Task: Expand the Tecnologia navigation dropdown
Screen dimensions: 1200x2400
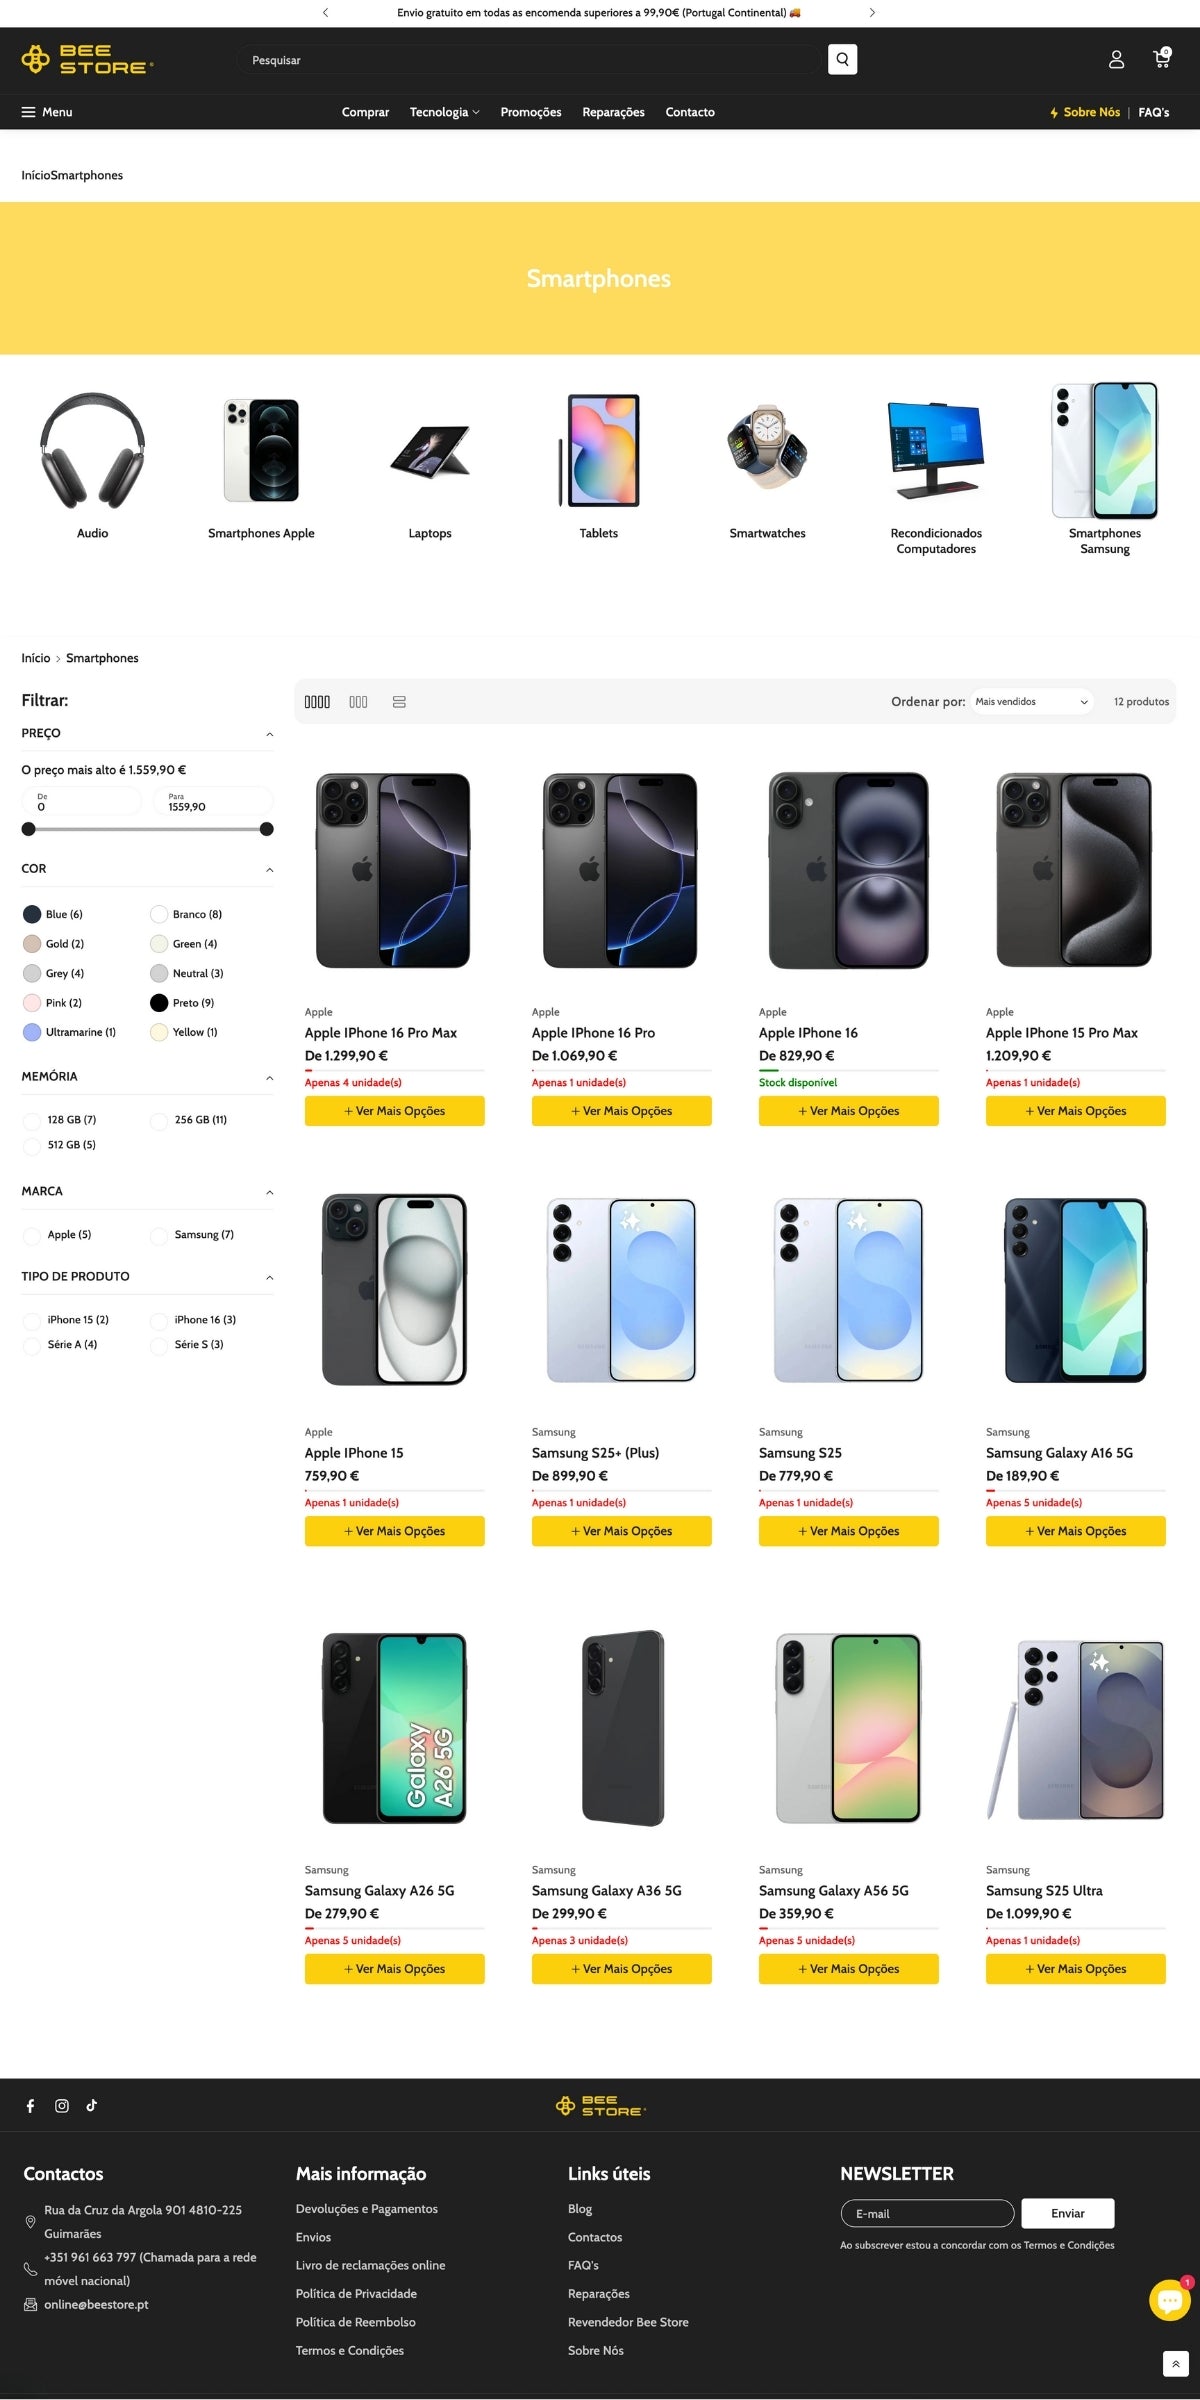Action: pyautogui.click(x=444, y=112)
